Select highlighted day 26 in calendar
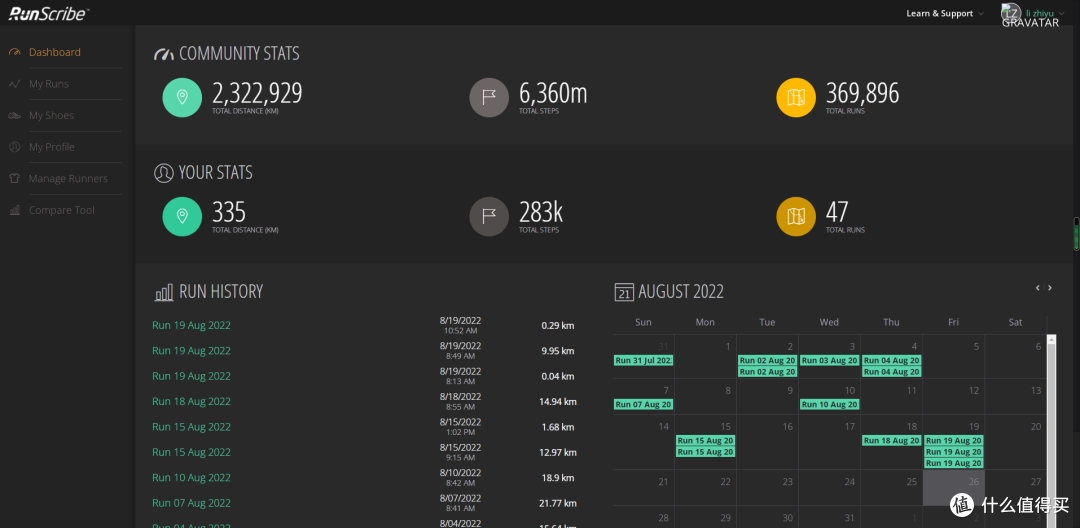The width and height of the screenshot is (1080, 528). [953, 487]
